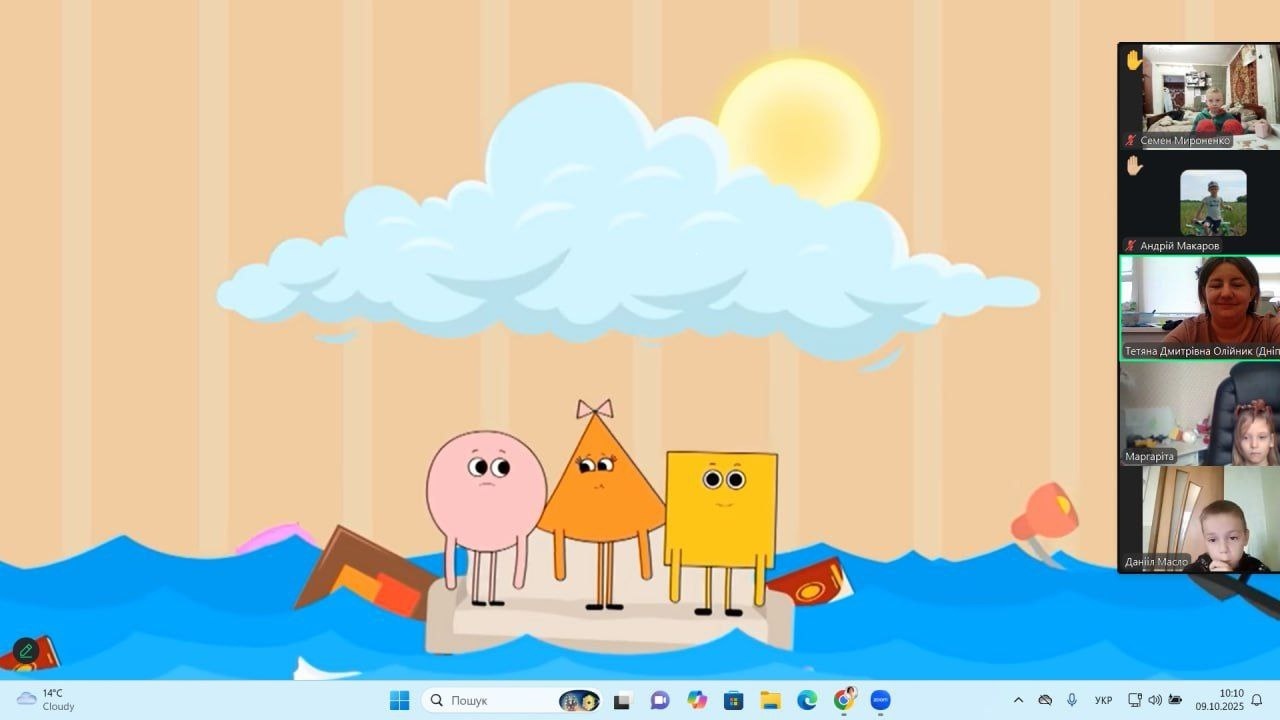This screenshot has width=1280, height=720.
Task: Click the green annotation pencil button
Action: 26,651
